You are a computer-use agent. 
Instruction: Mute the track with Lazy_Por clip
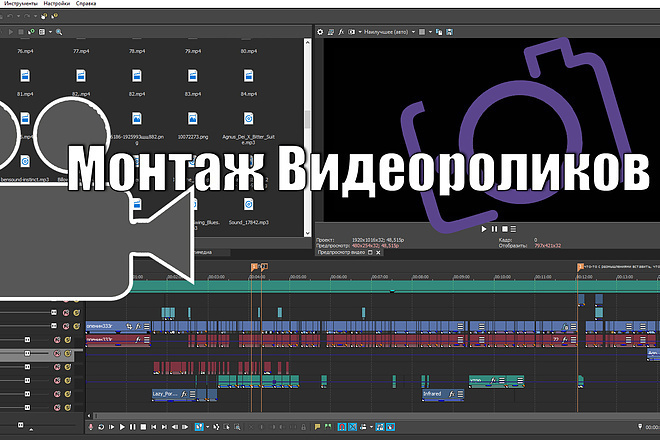tap(57, 394)
